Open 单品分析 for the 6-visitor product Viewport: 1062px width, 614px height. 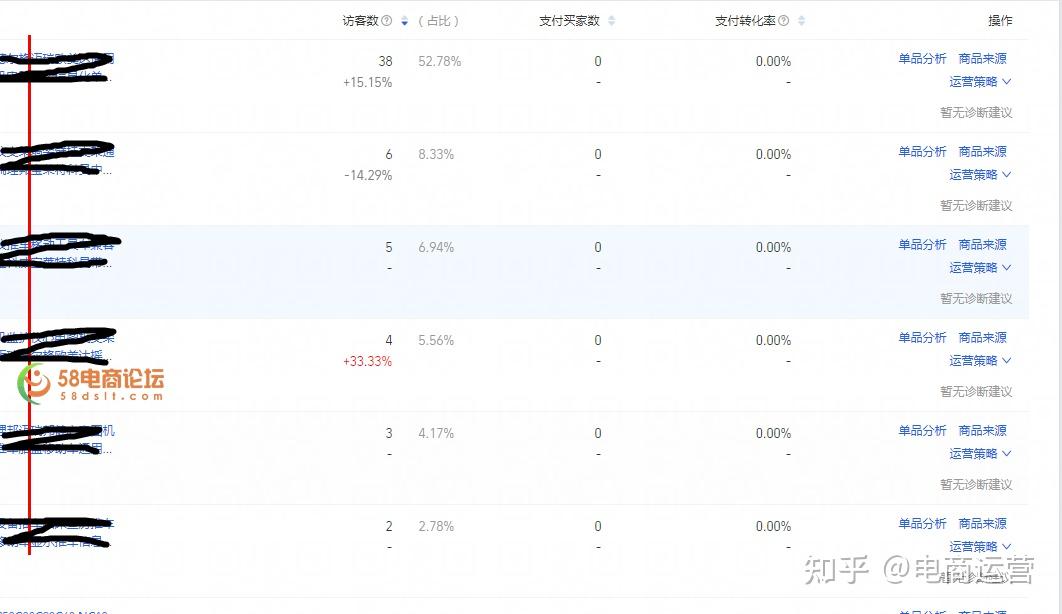pyautogui.click(x=922, y=152)
